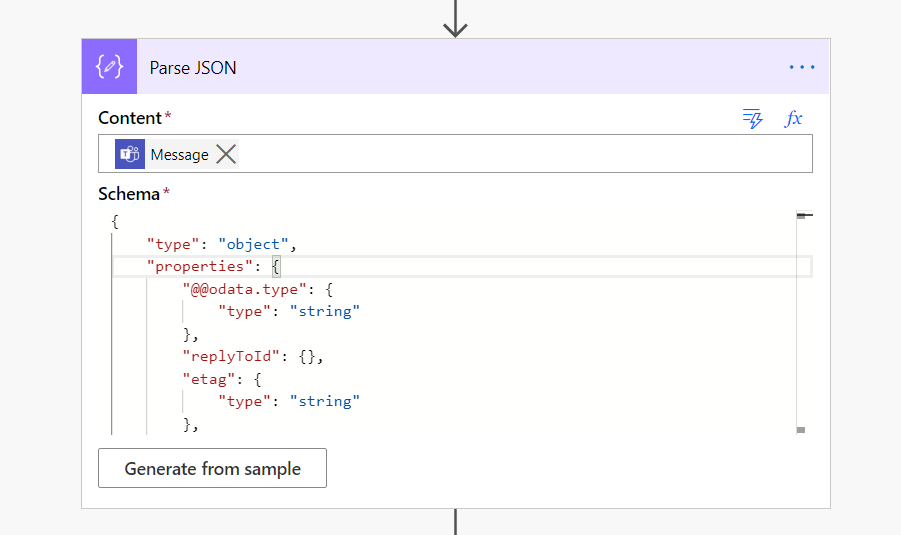Click the Teams icon in Message token
This screenshot has width=901, height=535.
pos(129,154)
